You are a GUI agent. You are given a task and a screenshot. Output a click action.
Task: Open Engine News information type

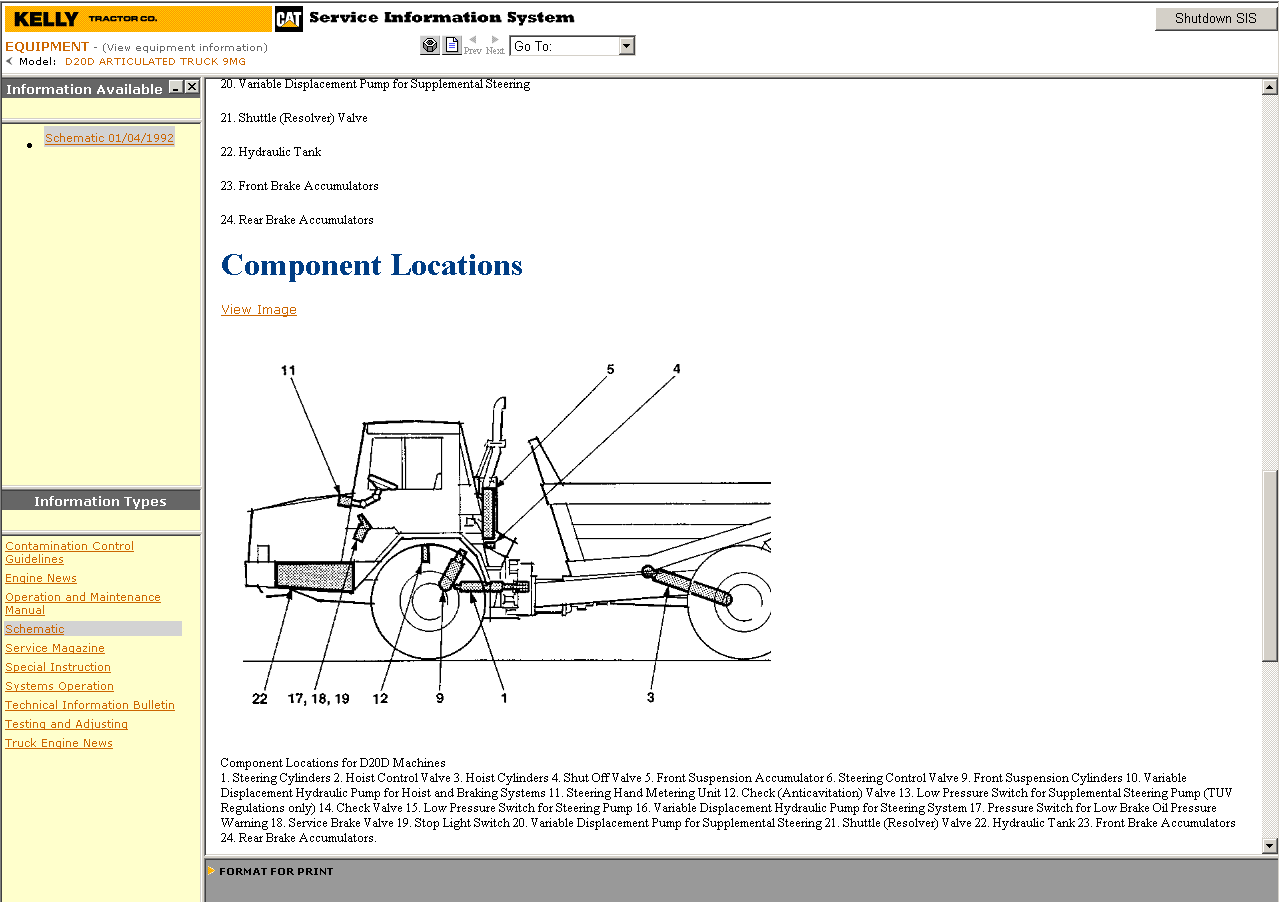click(x=41, y=578)
